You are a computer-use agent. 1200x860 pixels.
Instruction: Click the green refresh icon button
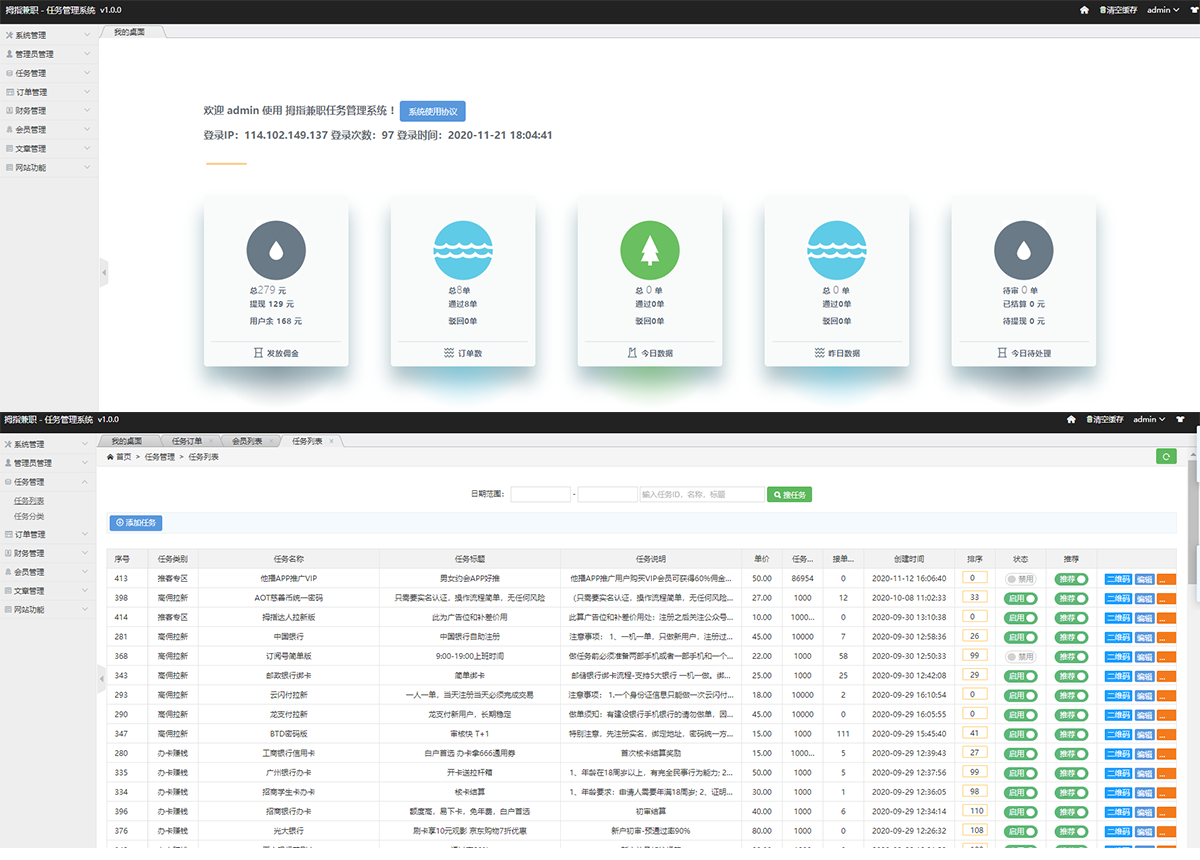pos(1166,457)
